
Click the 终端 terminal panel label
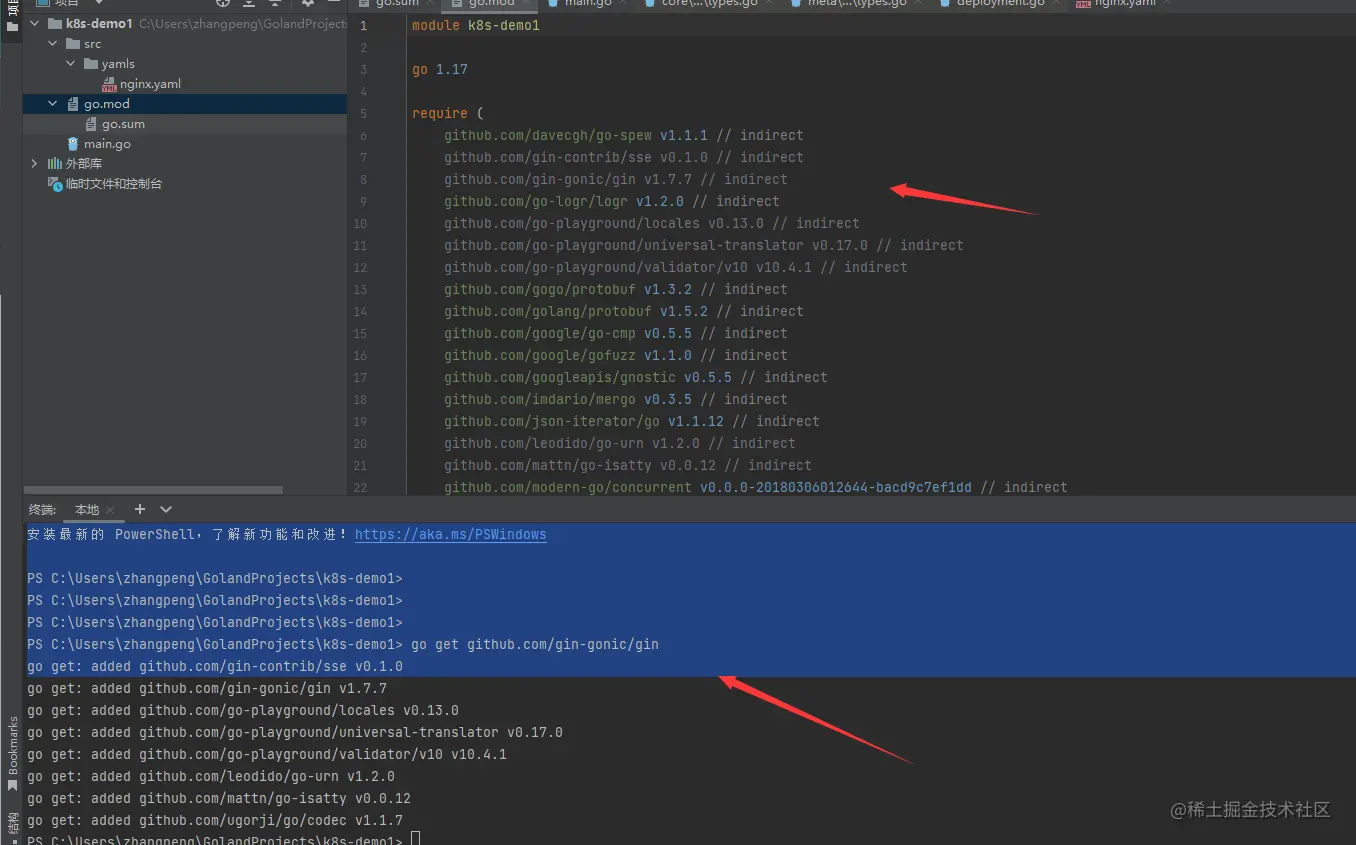coord(42,510)
